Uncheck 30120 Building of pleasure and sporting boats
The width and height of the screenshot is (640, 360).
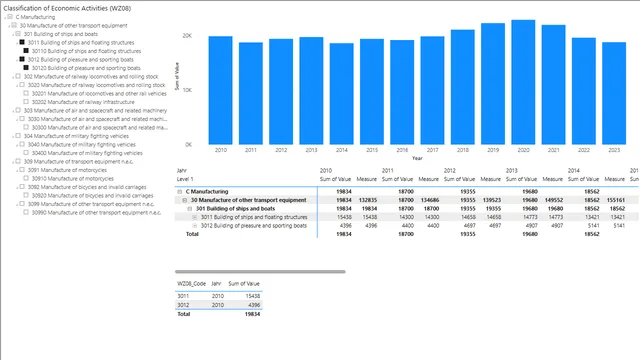(26, 68)
